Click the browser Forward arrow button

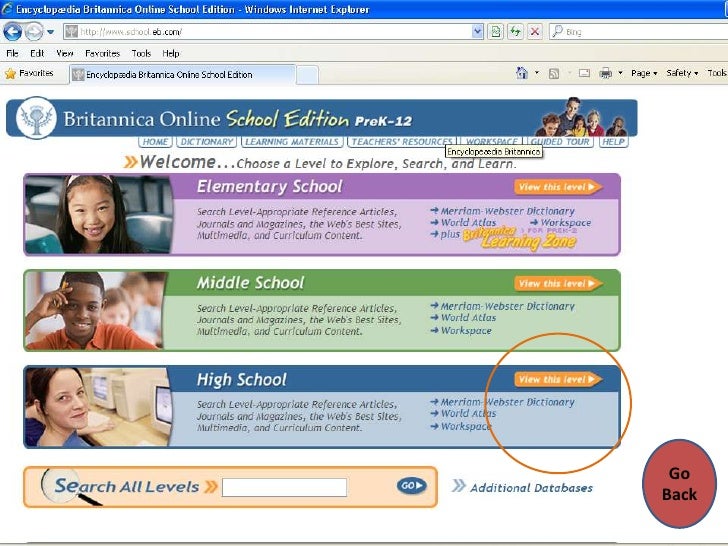[x=33, y=32]
